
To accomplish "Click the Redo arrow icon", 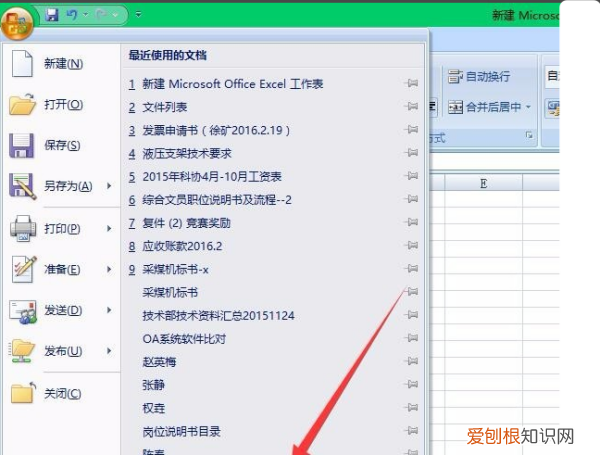I will pyautogui.click(x=101, y=15).
